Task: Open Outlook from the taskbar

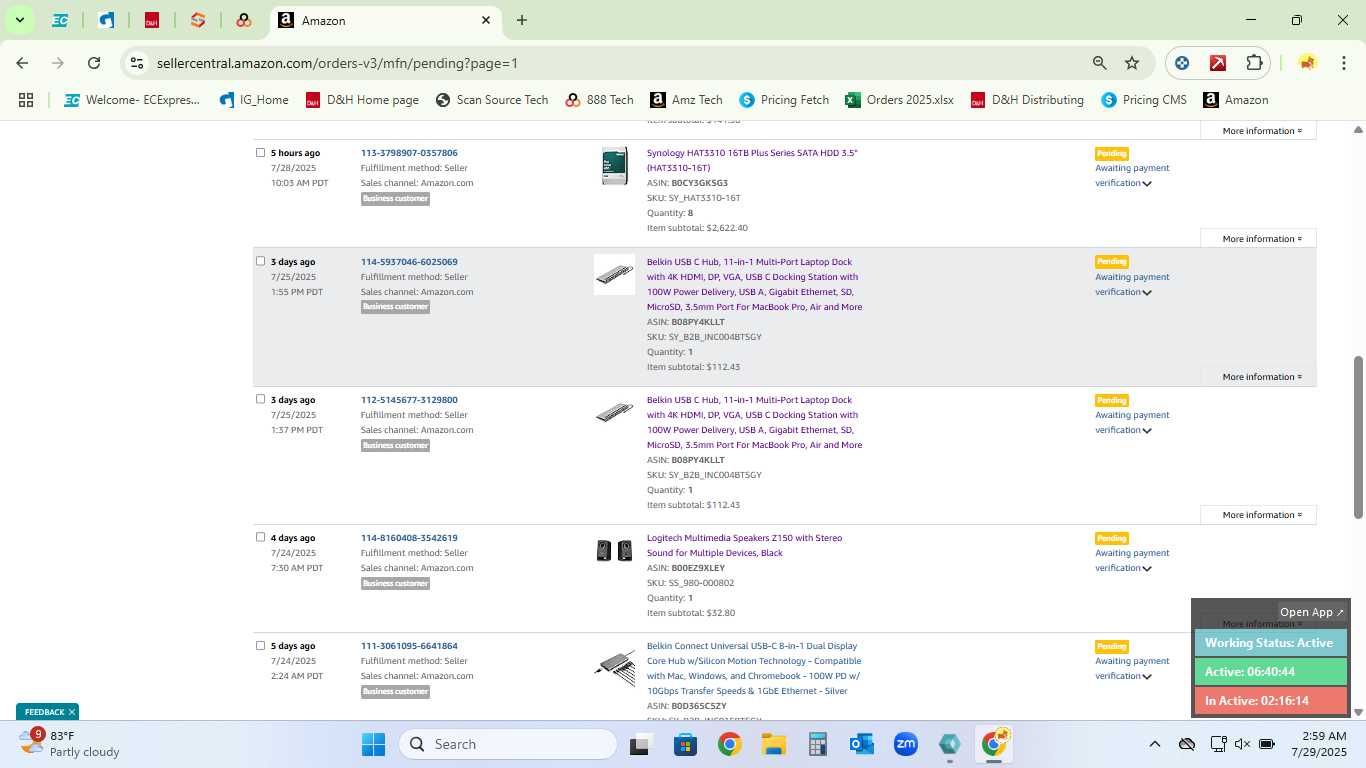Action: point(861,744)
